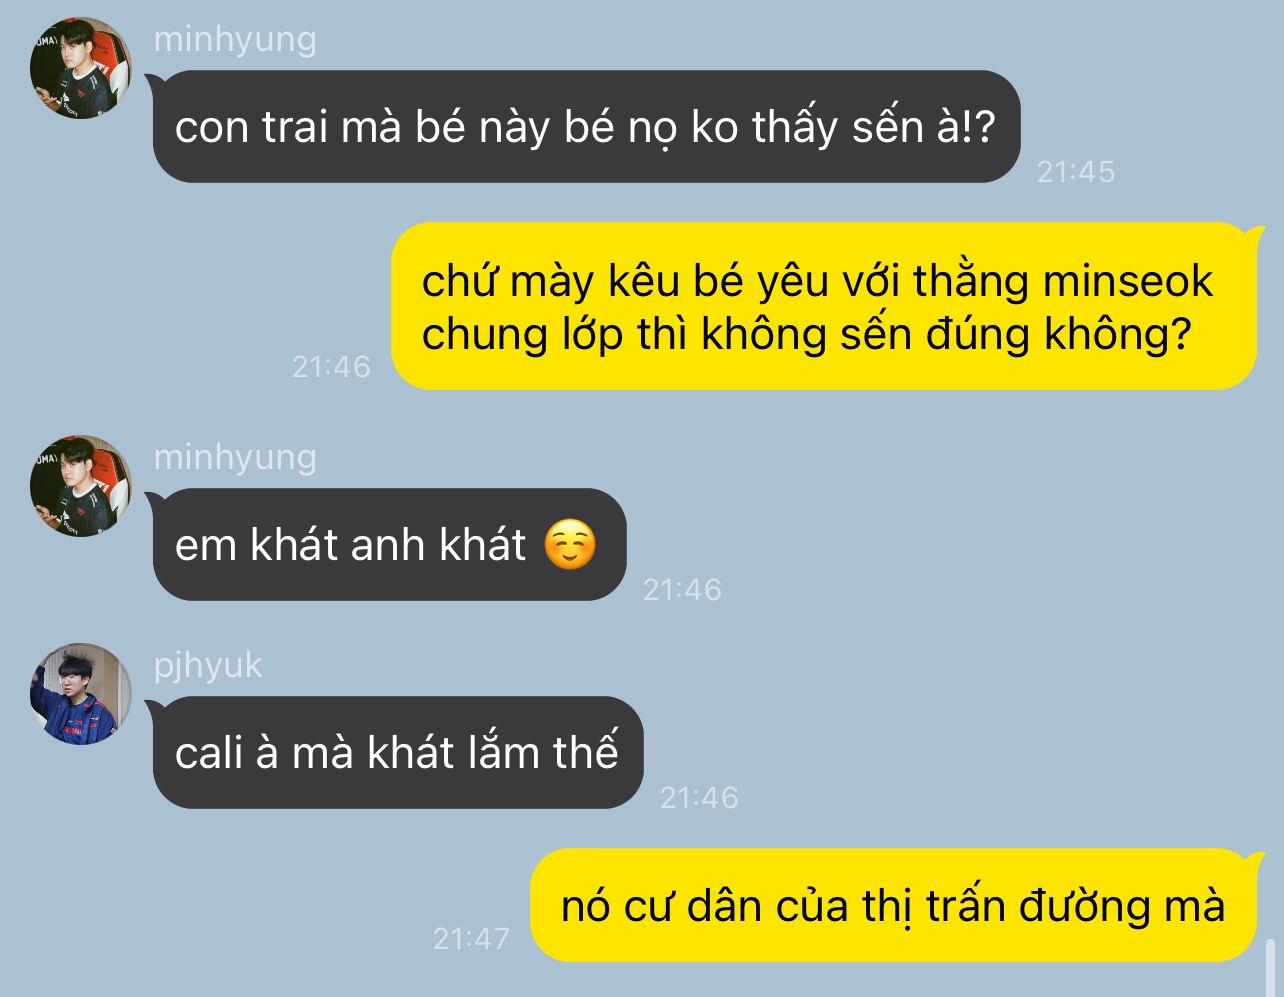Viewport: 1284px width, 997px height.
Task: Tap the minhyung name above the first message
Action: click(x=235, y=40)
